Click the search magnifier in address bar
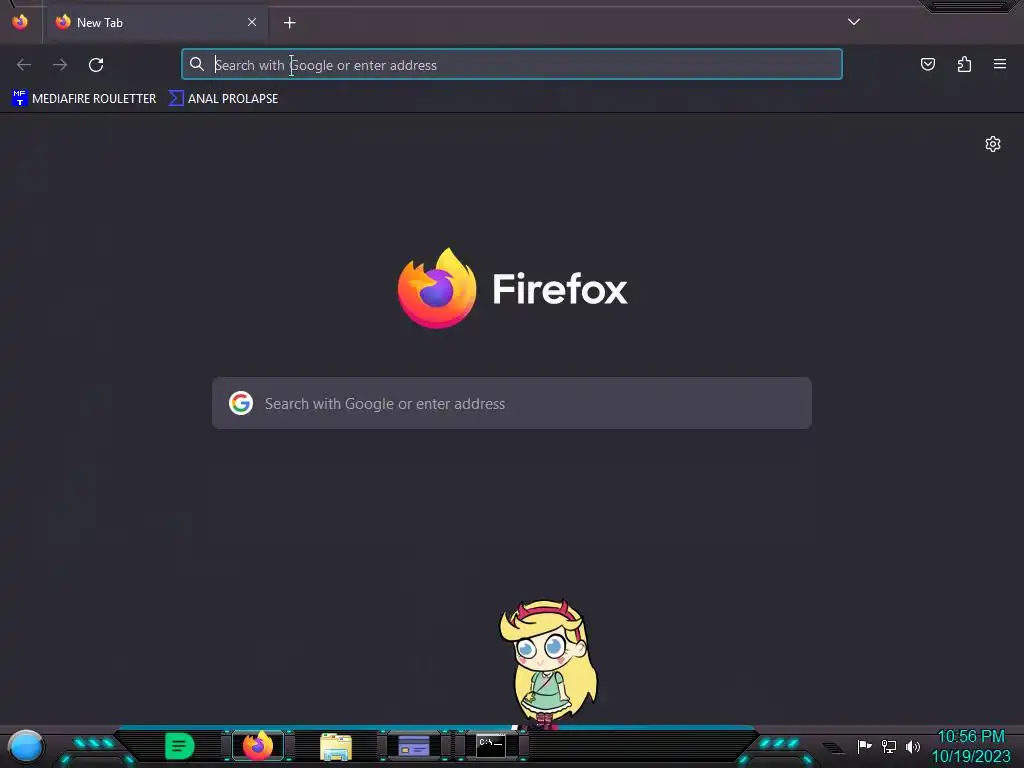This screenshot has height=768, width=1024. pyautogui.click(x=197, y=64)
